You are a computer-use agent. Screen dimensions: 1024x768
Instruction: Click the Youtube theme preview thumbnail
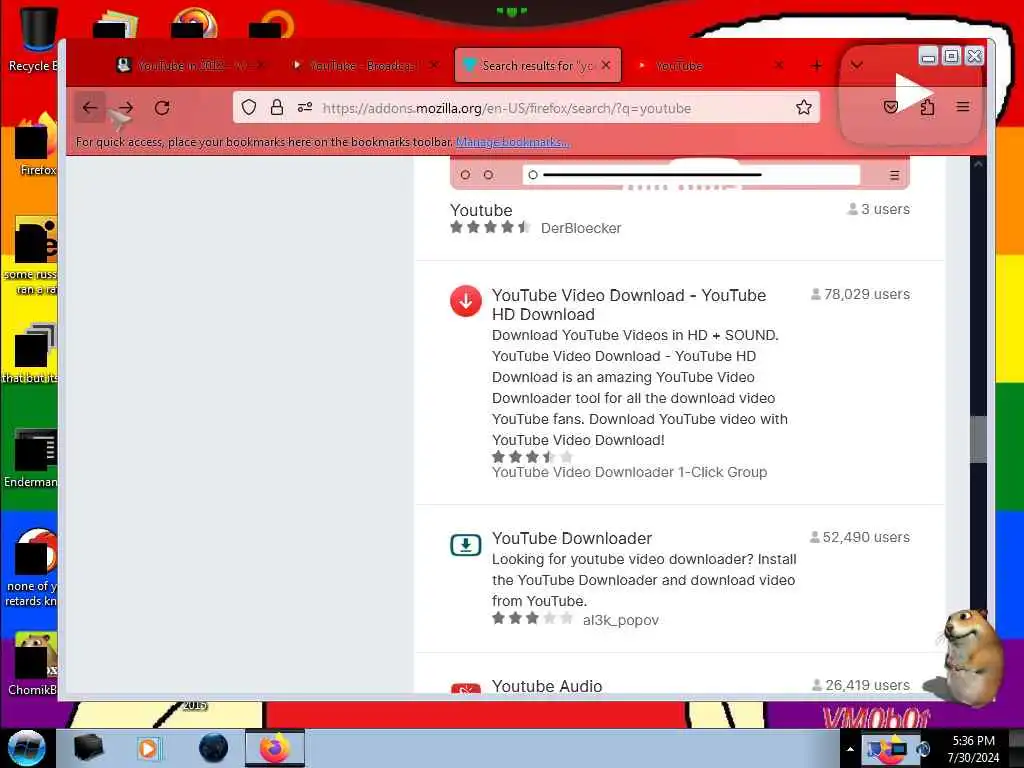click(x=679, y=173)
